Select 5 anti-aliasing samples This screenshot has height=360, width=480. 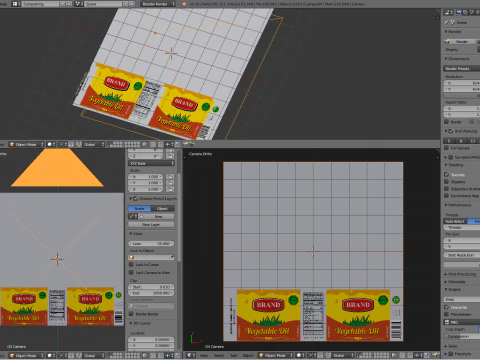449,141
